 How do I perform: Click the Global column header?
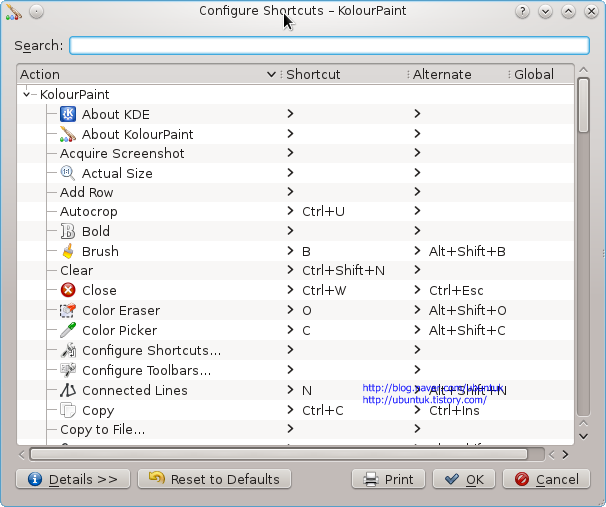(x=541, y=74)
